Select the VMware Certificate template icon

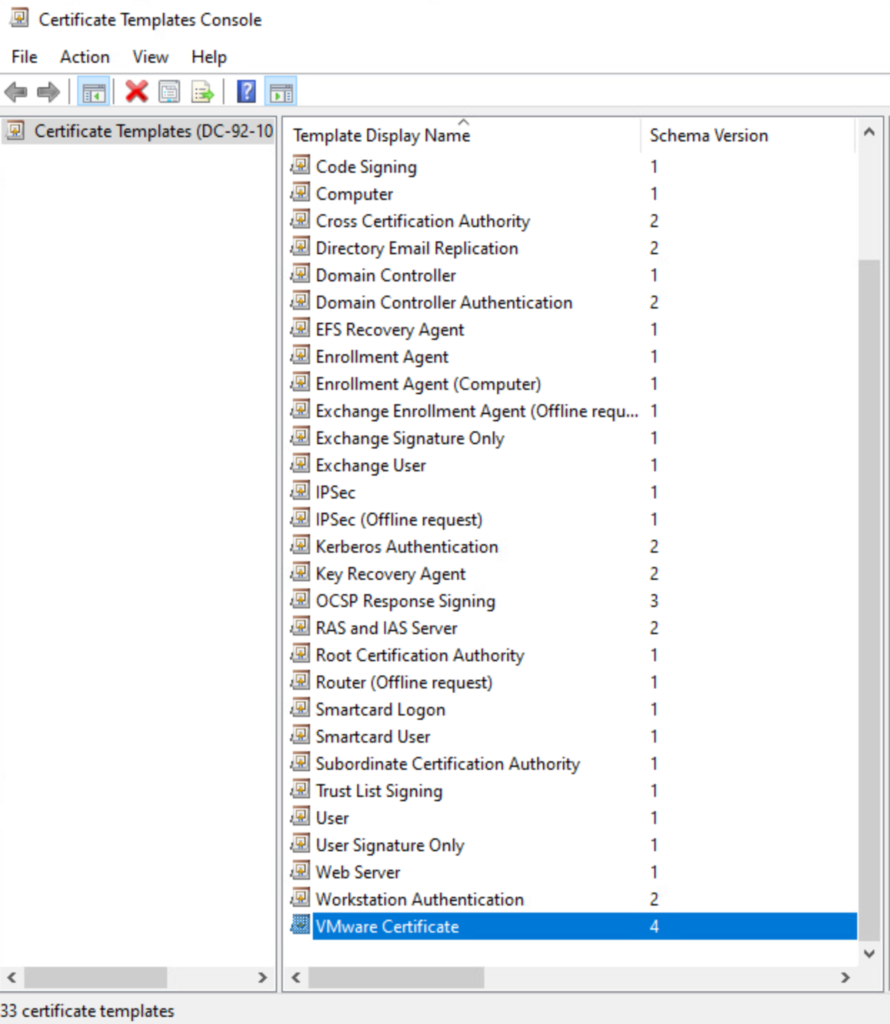300,926
